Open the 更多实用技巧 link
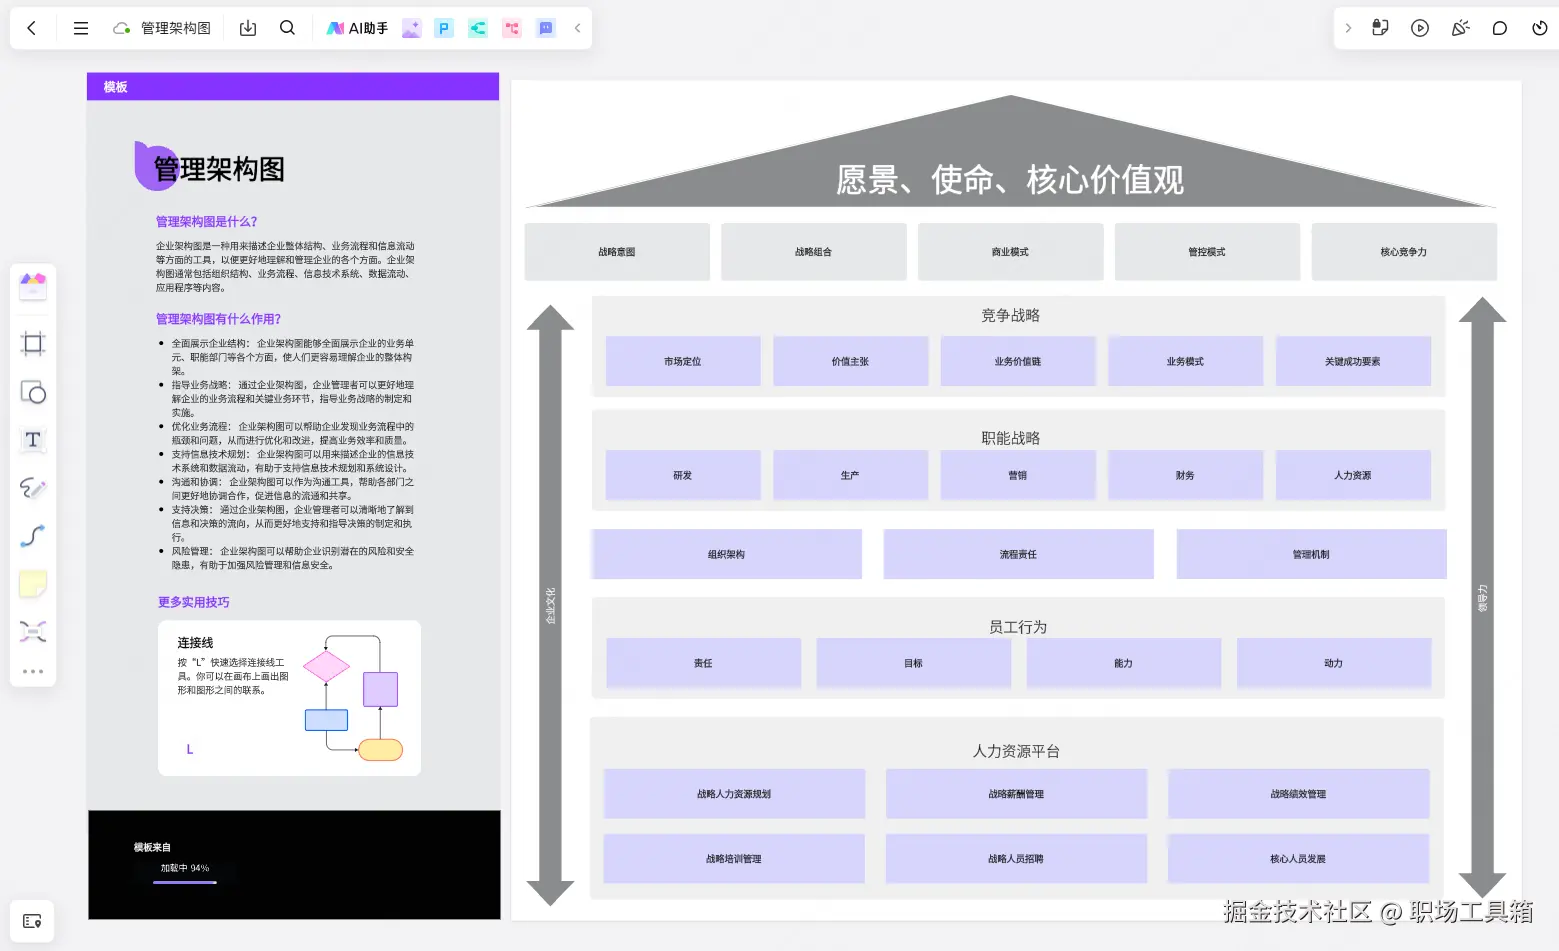 (x=194, y=601)
